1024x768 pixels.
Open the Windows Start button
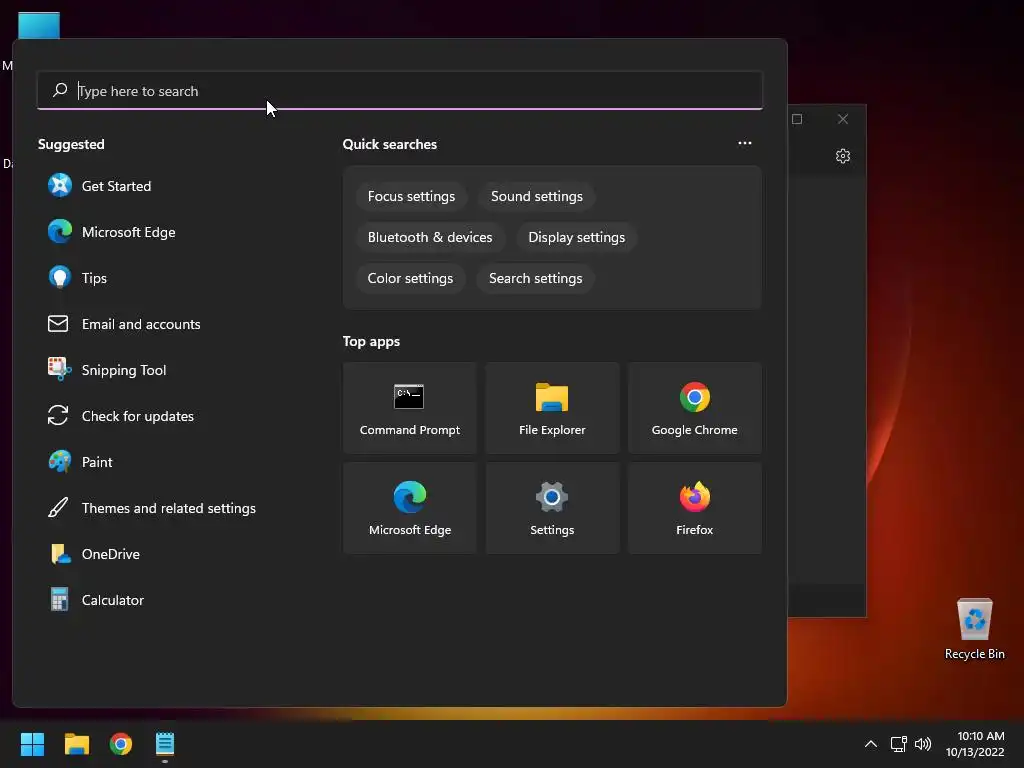coord(32,744)
